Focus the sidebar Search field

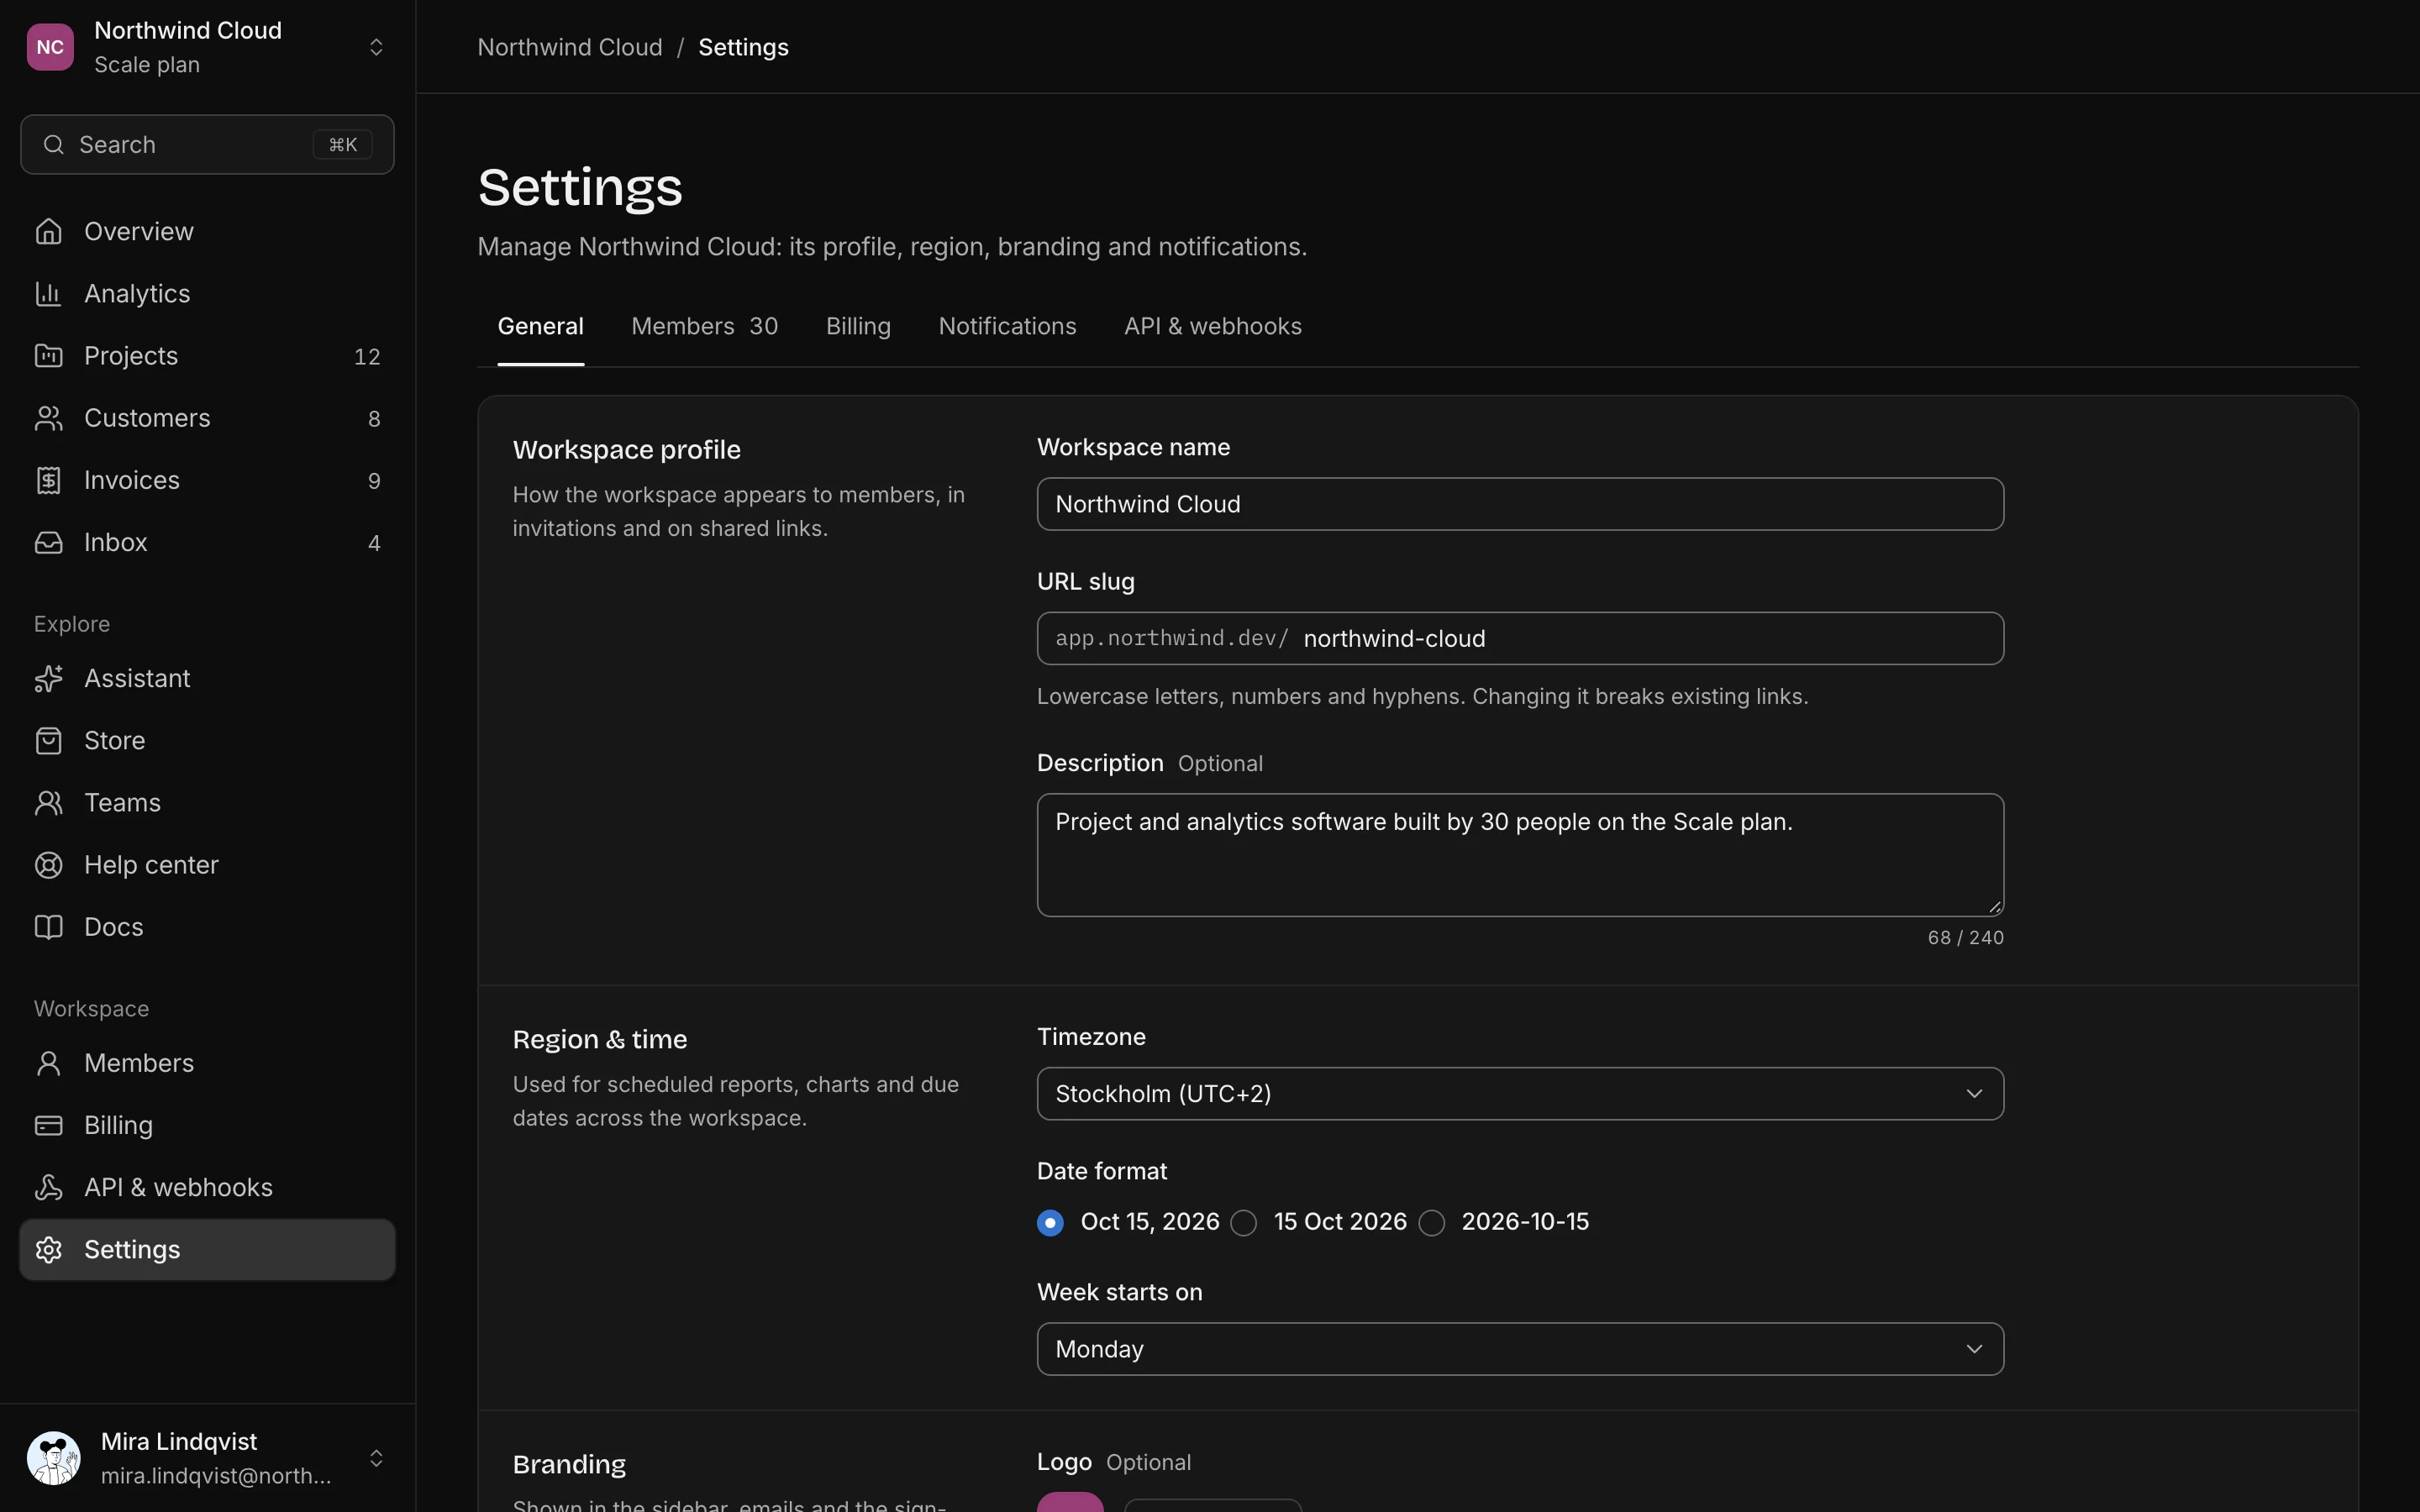tap(207, 145)
